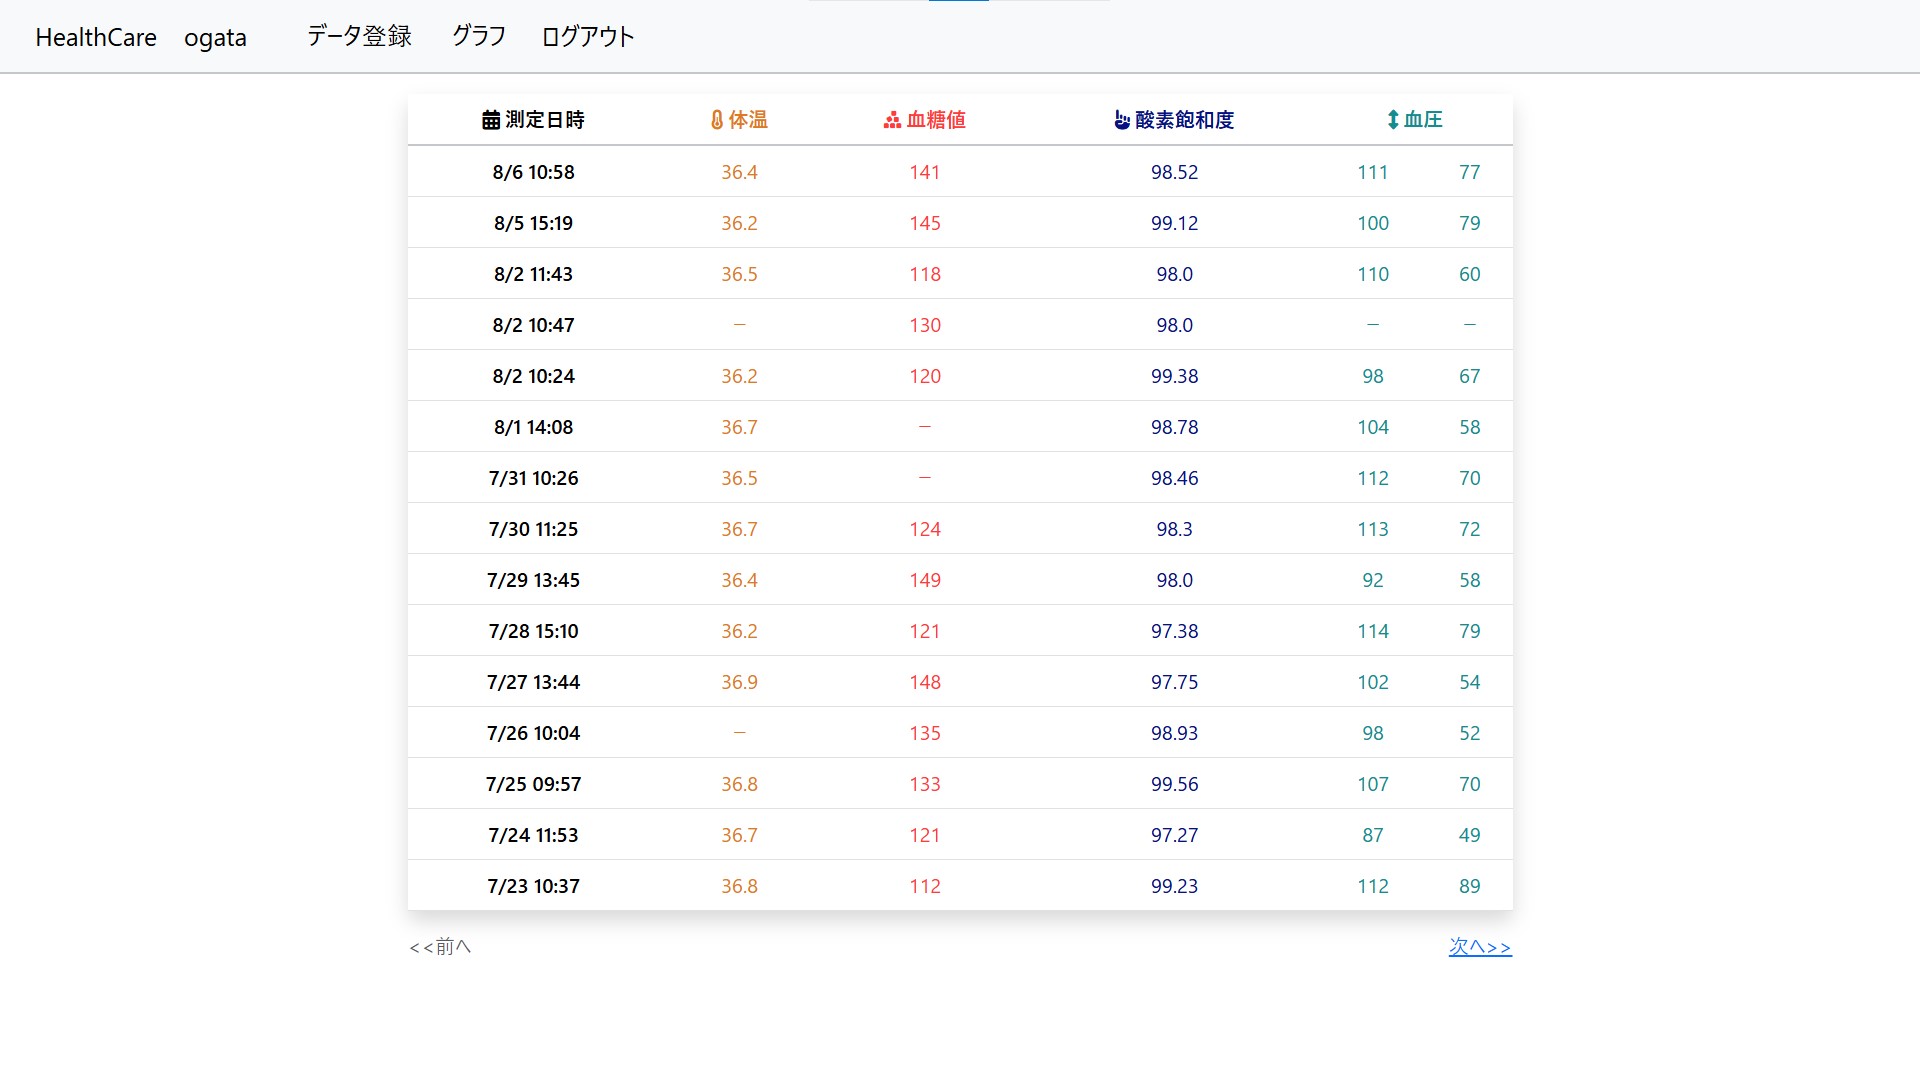This screenshot has width=1920, height=1080.
Task: Click the ogata username in navbar
Action: [x=215, y=38]
